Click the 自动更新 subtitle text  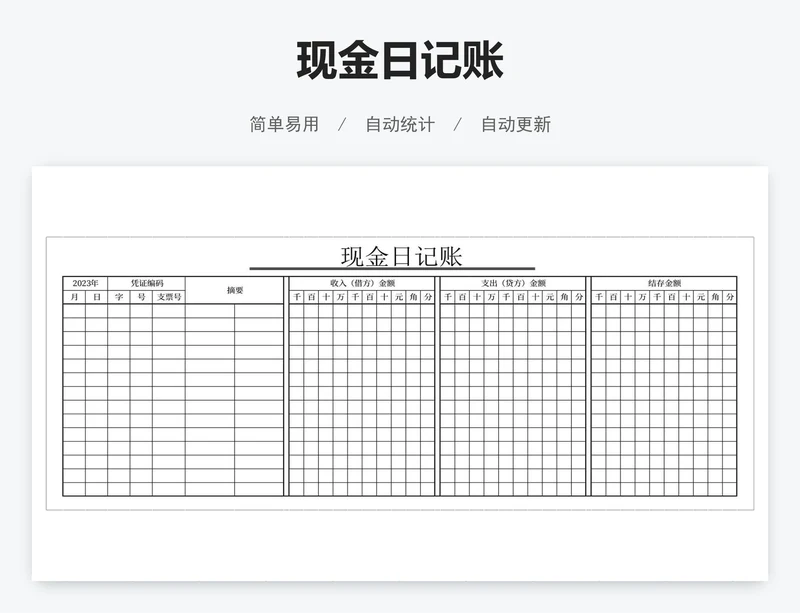click(516, 124)
